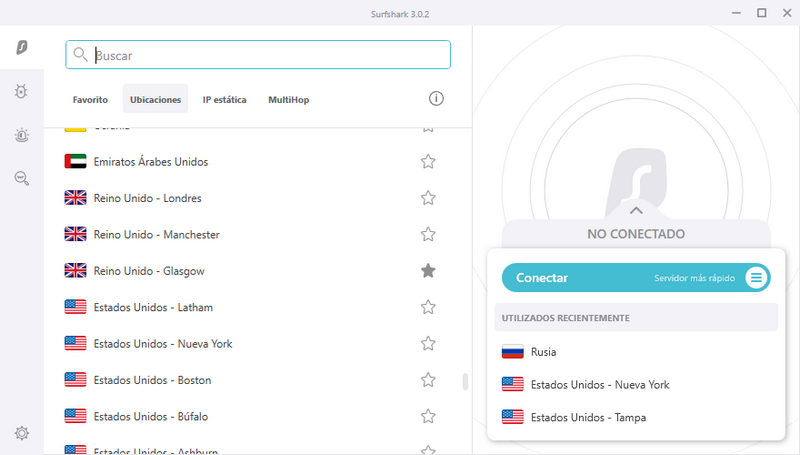Screen dimensions: 800x455
Task: Connect to recently used Rusia
Action: coord(636,352)
